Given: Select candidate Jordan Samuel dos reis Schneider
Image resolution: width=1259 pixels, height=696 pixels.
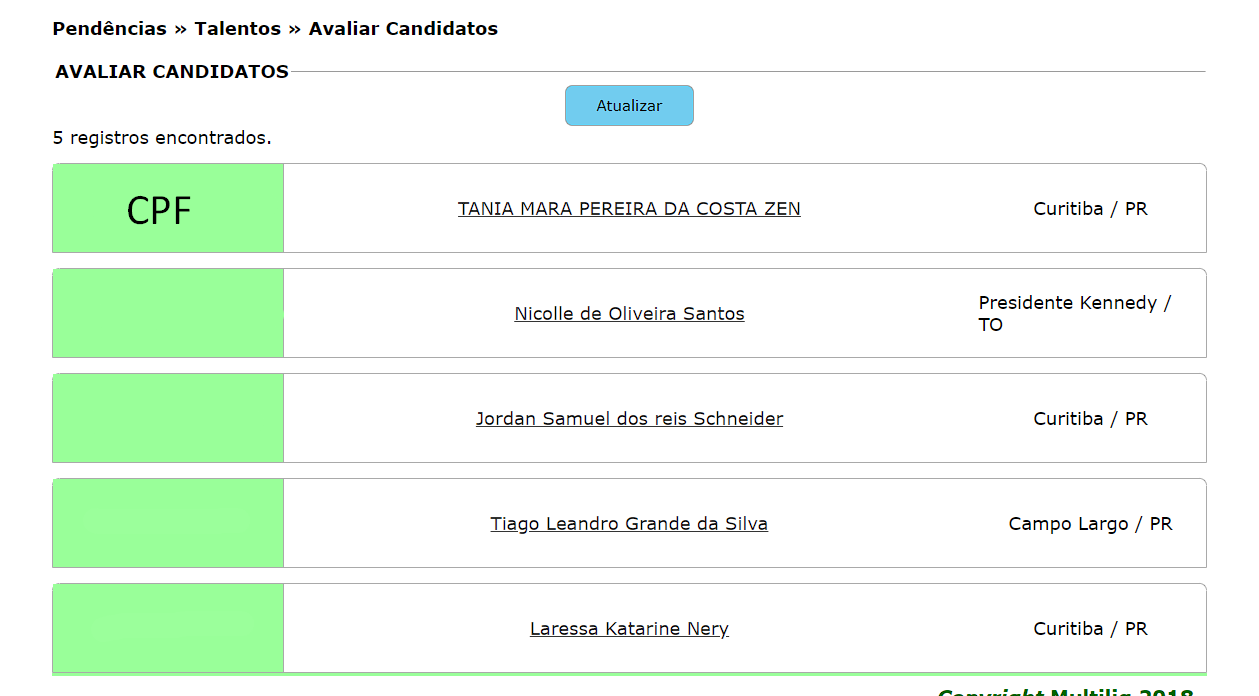Looking at the screenshot, I should tap(629, 419).
